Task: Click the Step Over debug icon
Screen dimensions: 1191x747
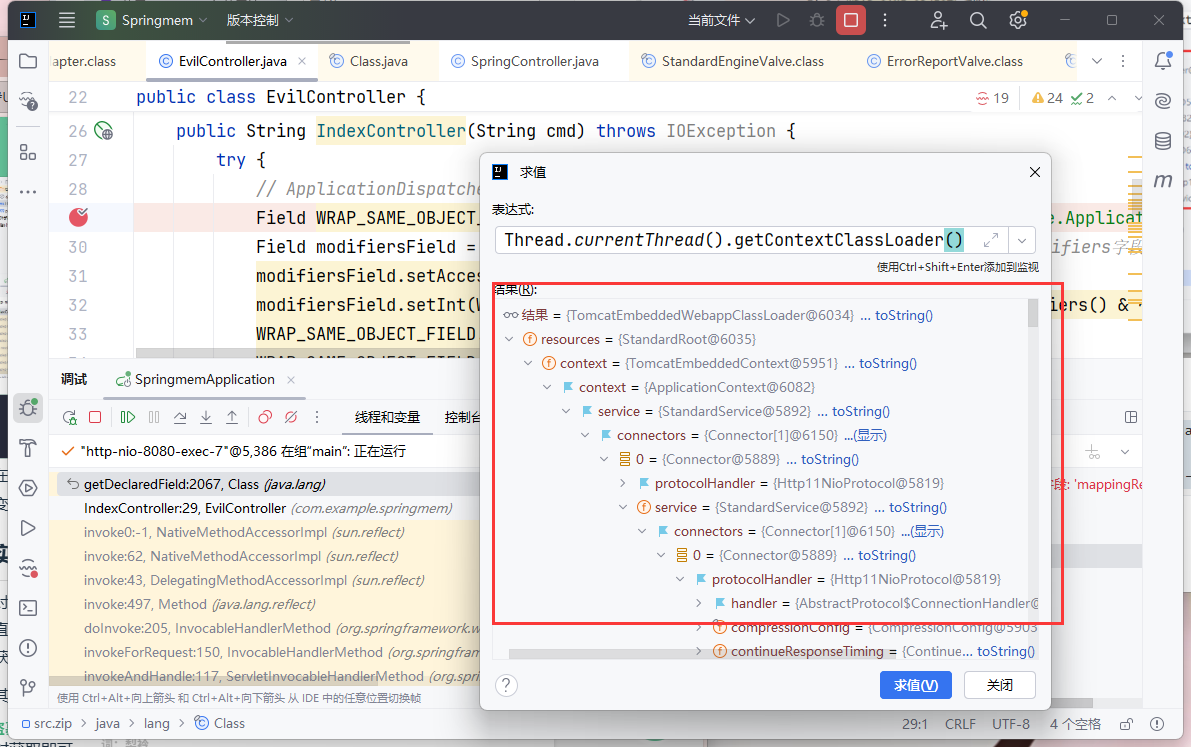Action: tap(180, 417)
